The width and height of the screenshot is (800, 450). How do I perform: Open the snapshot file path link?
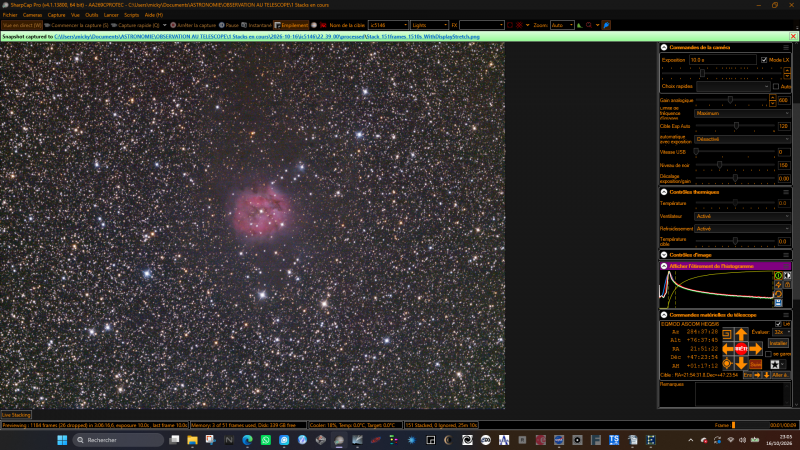coord(267,37)
